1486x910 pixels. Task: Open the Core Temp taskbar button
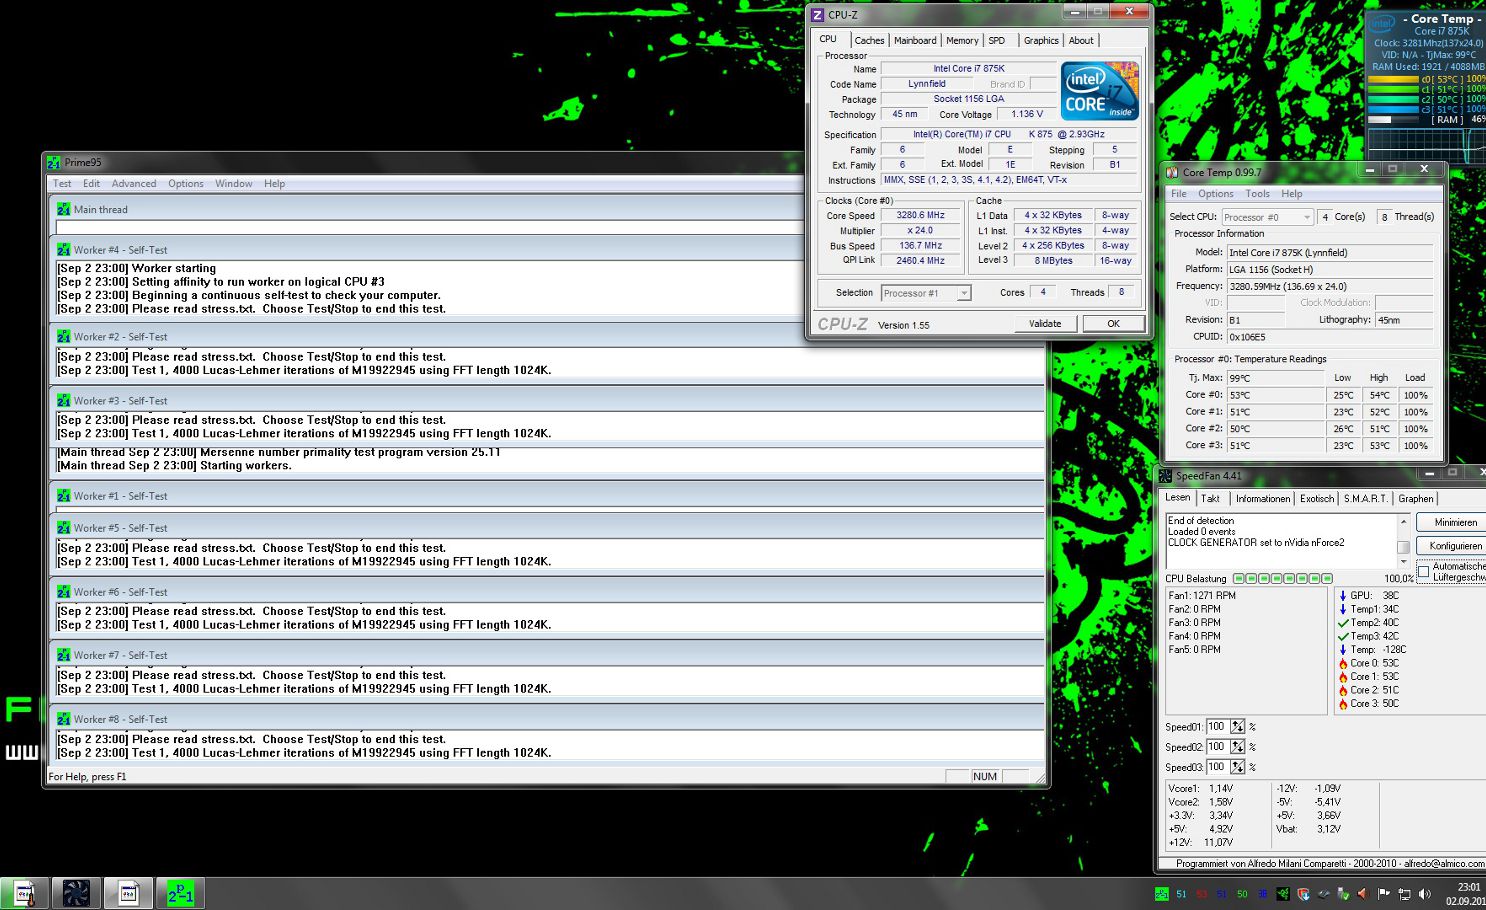[24, 893]
